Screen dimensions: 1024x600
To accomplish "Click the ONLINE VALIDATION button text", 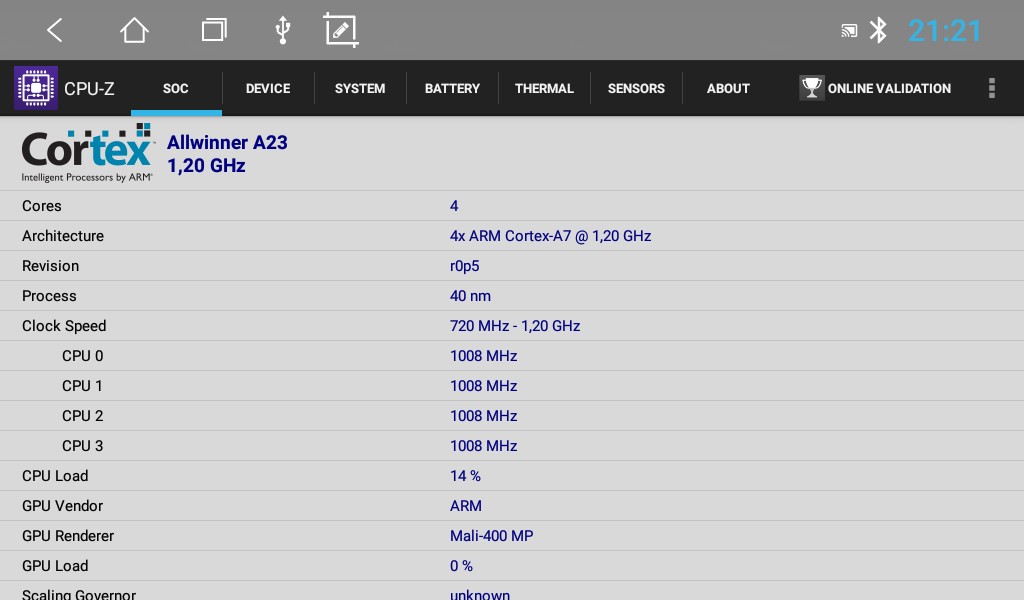I will pyautogui.click(x=889, y=88).
